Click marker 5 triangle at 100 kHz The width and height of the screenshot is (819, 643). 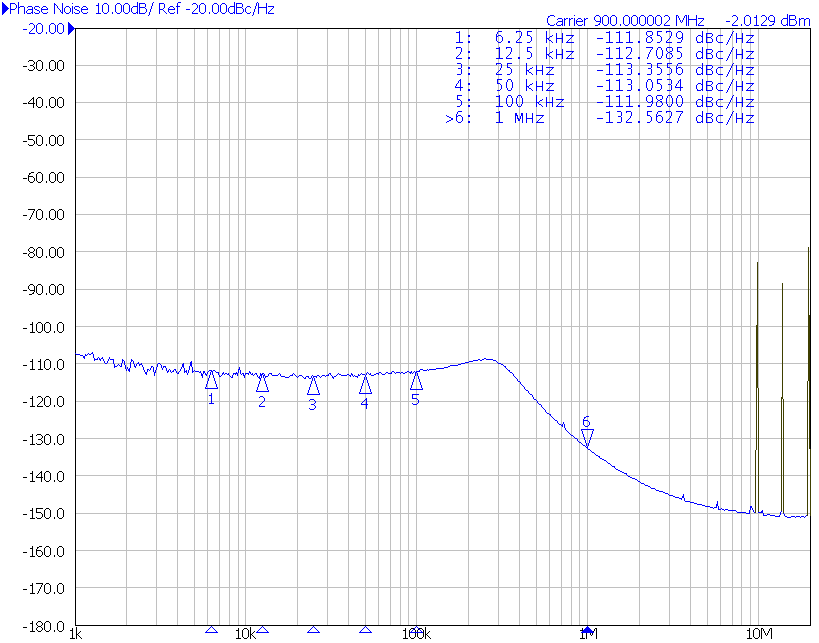[x=416, y=381]
